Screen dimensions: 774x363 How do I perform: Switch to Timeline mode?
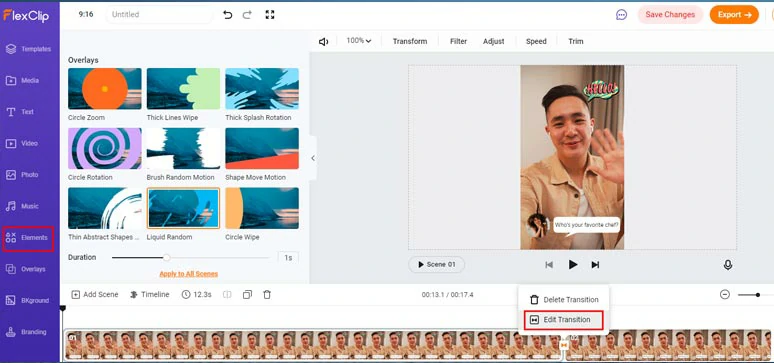[150, 294]
